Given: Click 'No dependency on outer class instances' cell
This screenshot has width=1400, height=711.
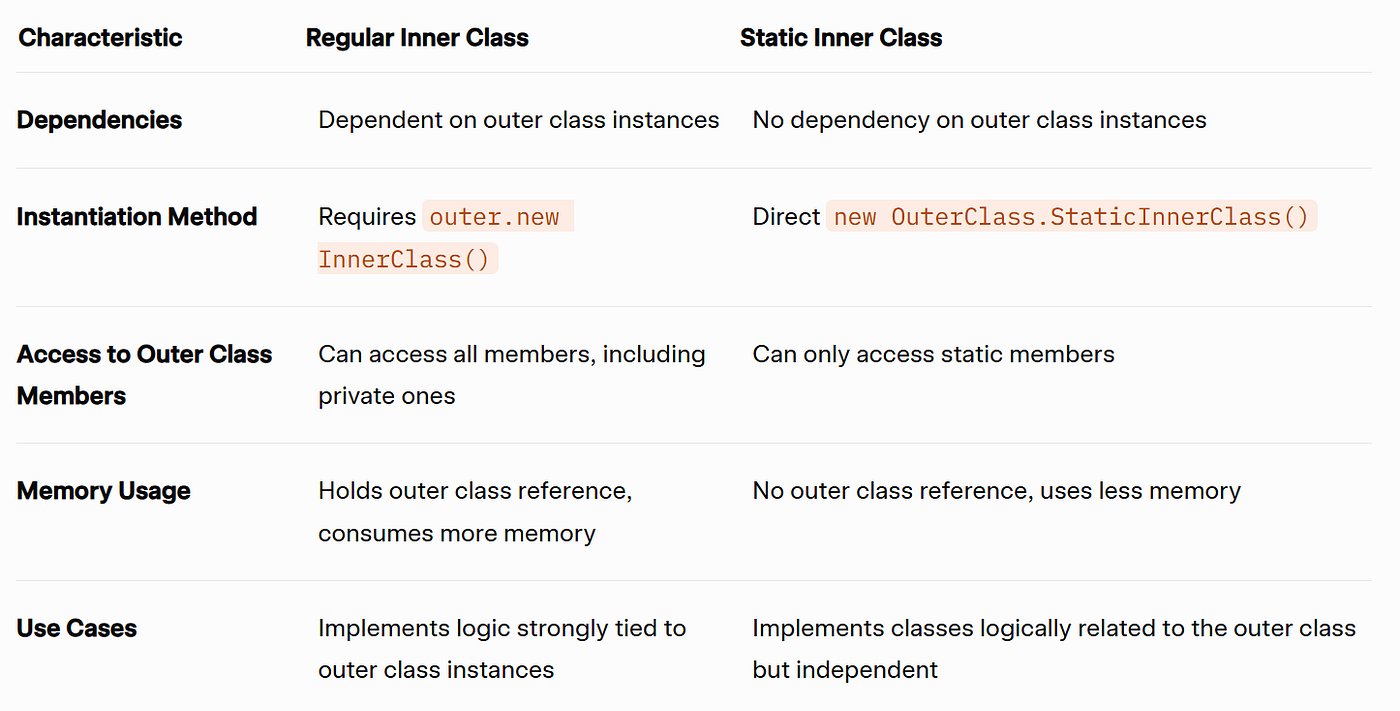Looking at the screenshot, I should pos(979,120).
